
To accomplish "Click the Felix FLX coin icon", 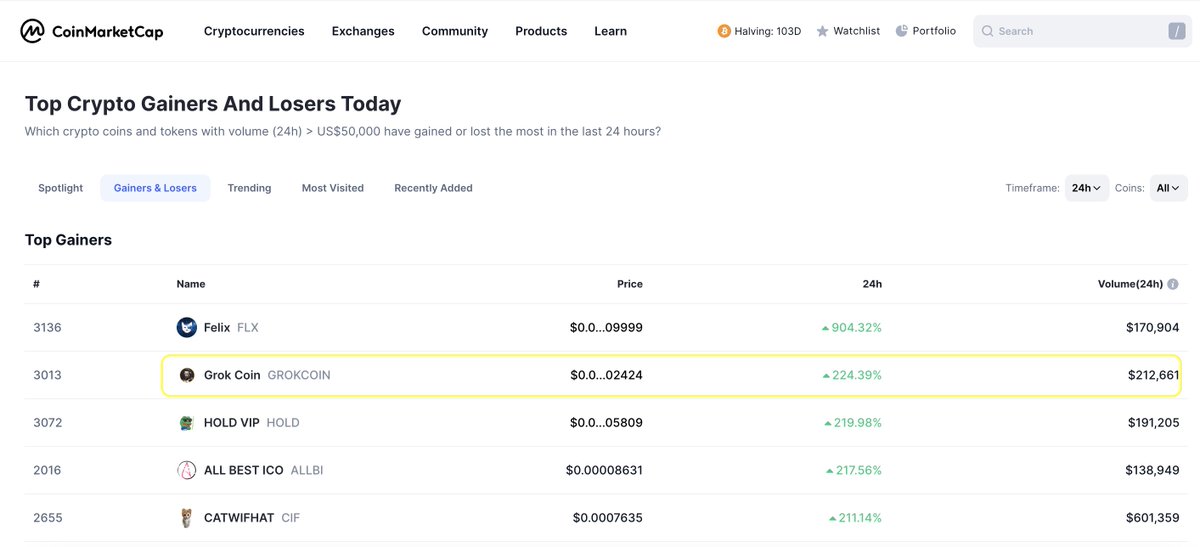I will (x=187, y=327).
